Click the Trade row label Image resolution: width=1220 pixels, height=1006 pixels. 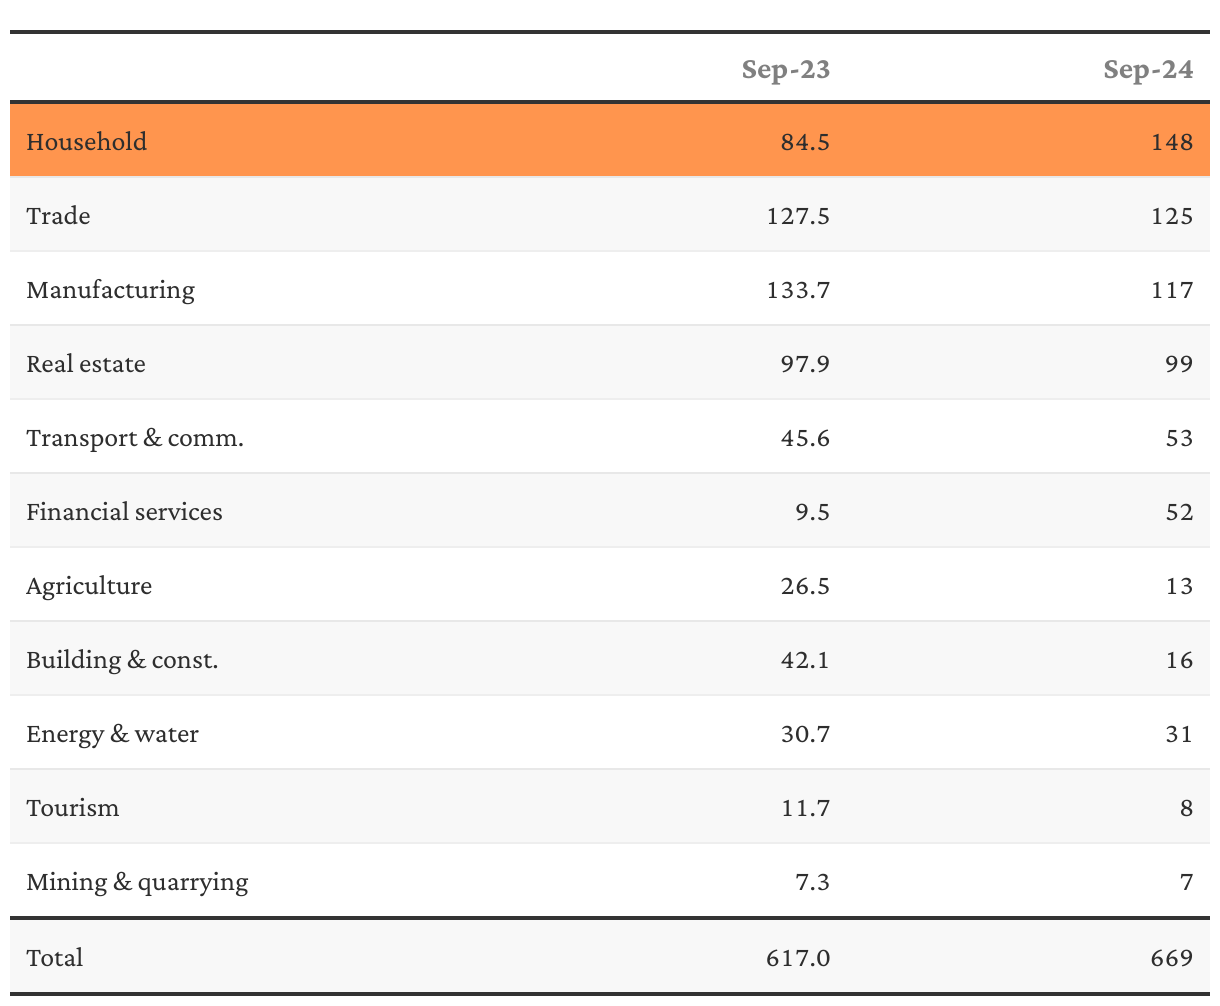click(x=58, y=216)
